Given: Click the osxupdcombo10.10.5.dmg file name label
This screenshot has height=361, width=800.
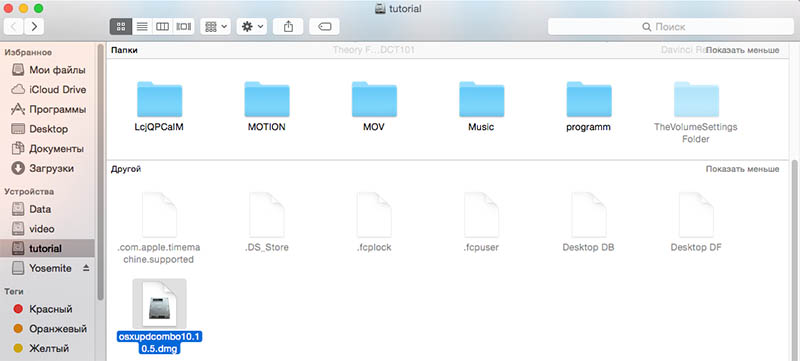Looking at the screenshot, I should click(x=160, y=344).
